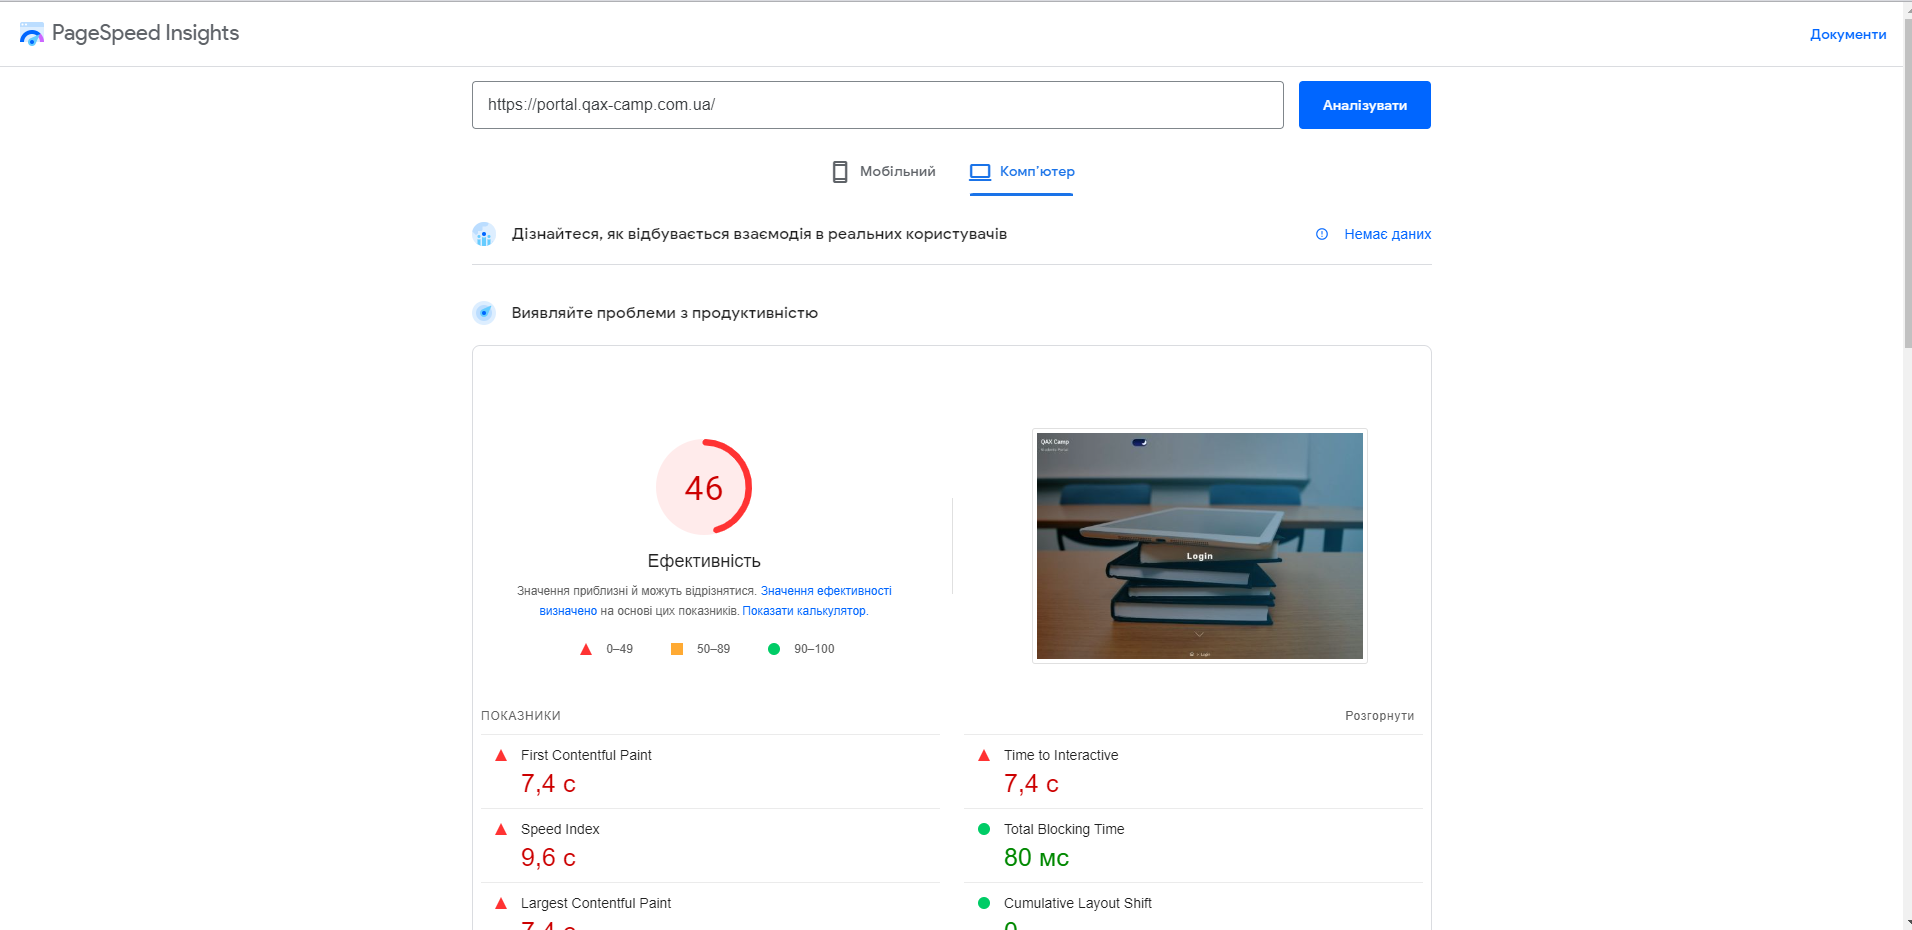Image resolution: width=1912 pixels, height=930 pixels.
Task: Click the performance diagnostics radar icon
Action: (484, 313)
